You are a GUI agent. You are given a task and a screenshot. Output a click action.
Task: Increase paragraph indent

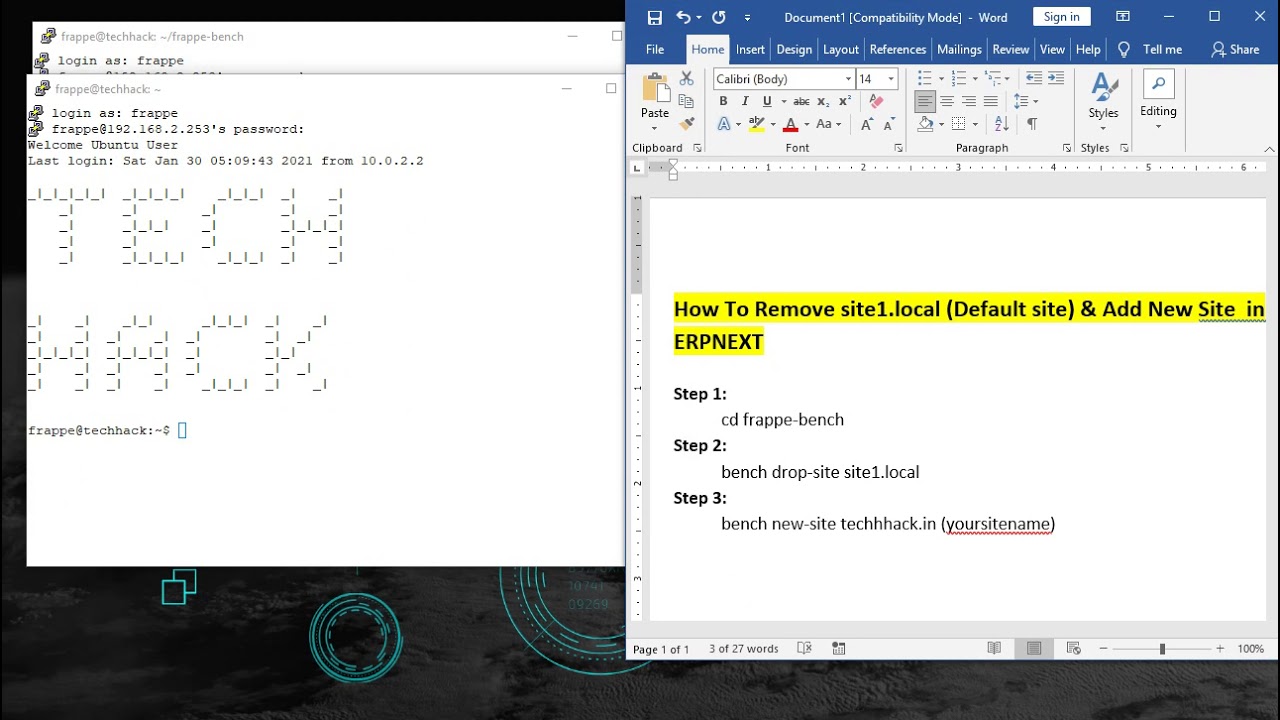tap(1055, 78)
